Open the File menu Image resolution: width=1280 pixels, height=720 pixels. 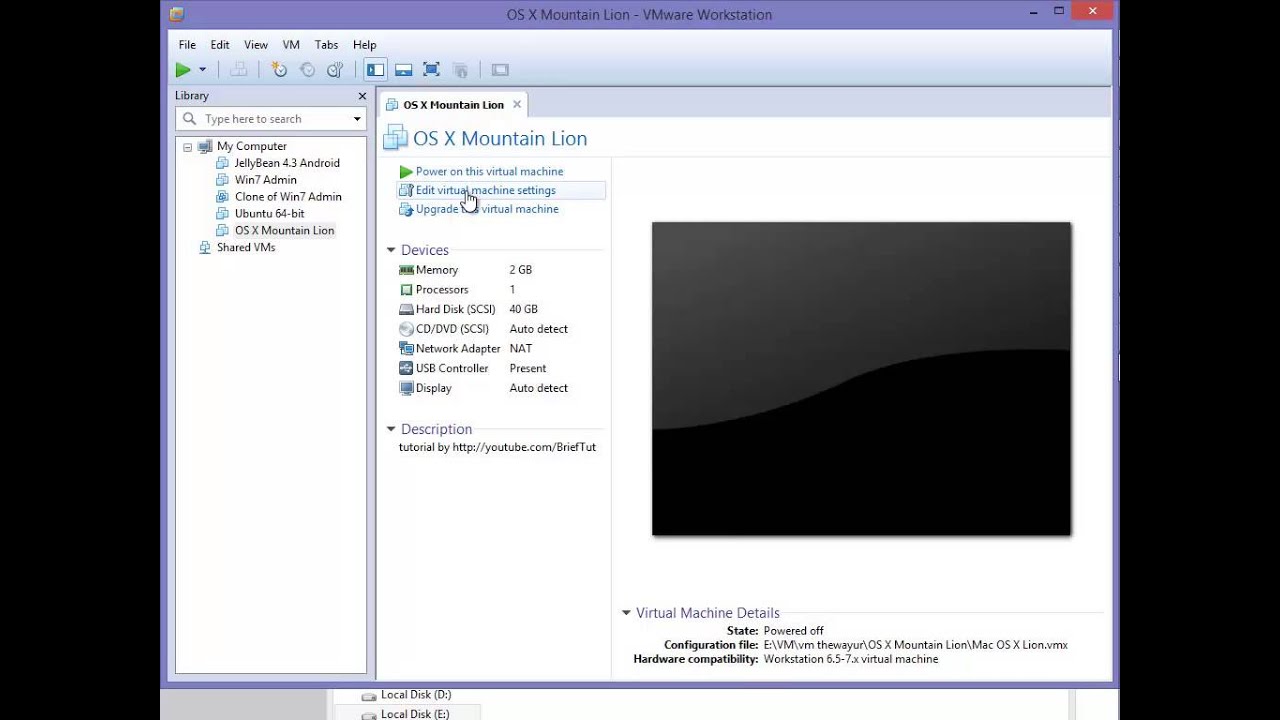[187, 45]
